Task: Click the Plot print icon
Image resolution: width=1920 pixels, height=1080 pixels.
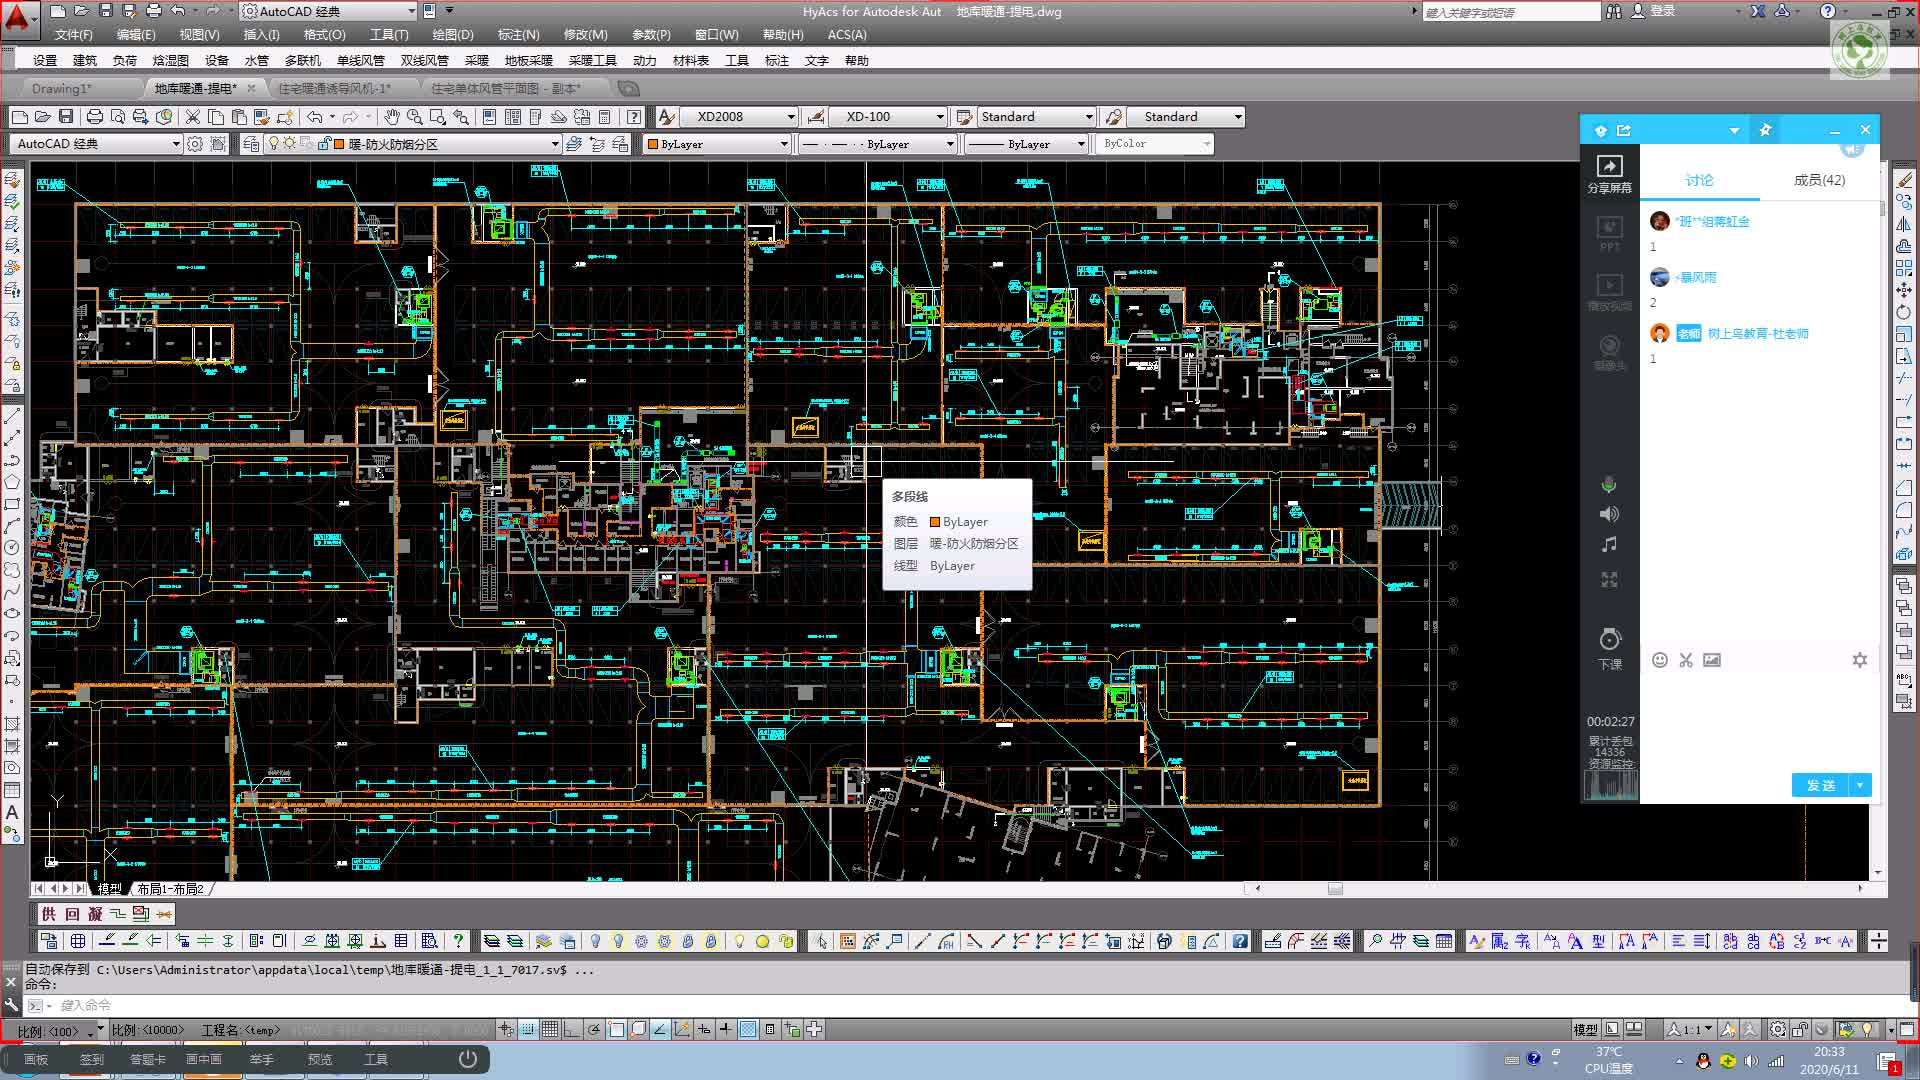Action: point(95,117)
